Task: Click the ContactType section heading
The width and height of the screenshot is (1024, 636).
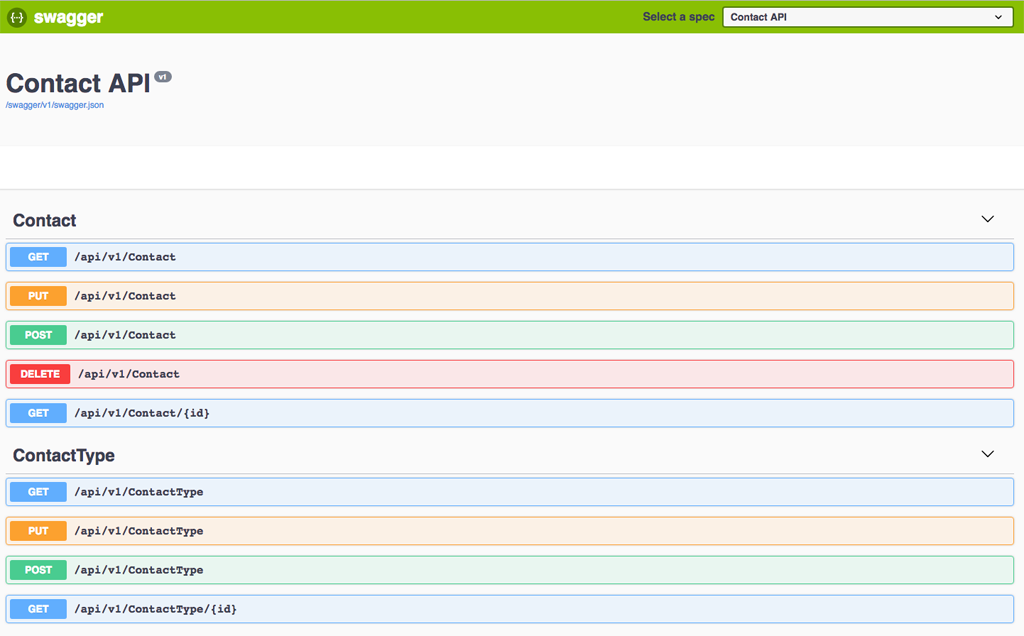Action: (64, 456)
